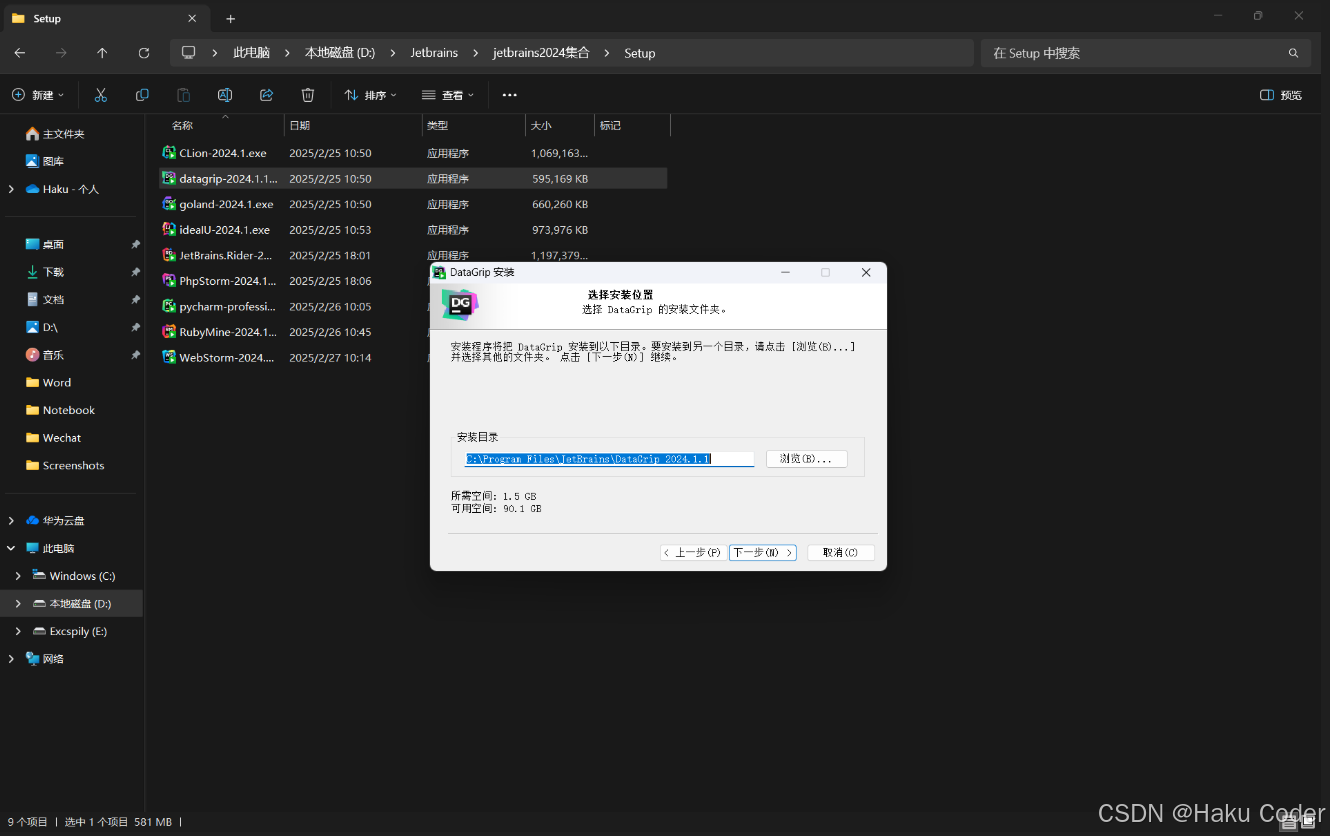The width and height of the screenshot is (1330, 836).
Task: Select the 973,976 KB size cell
Action: tap(560, 230)
